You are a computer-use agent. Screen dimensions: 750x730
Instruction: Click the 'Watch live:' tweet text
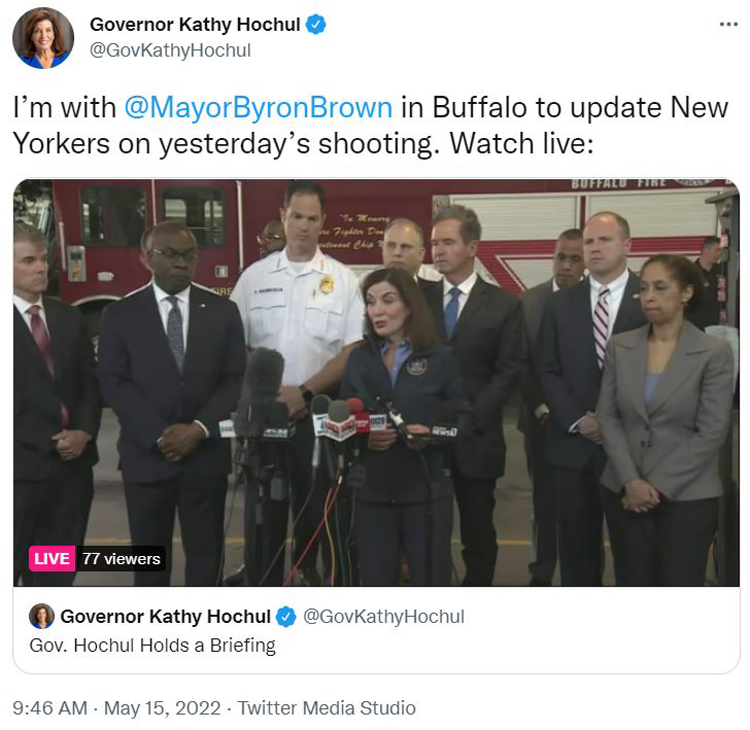pos(521,144)
